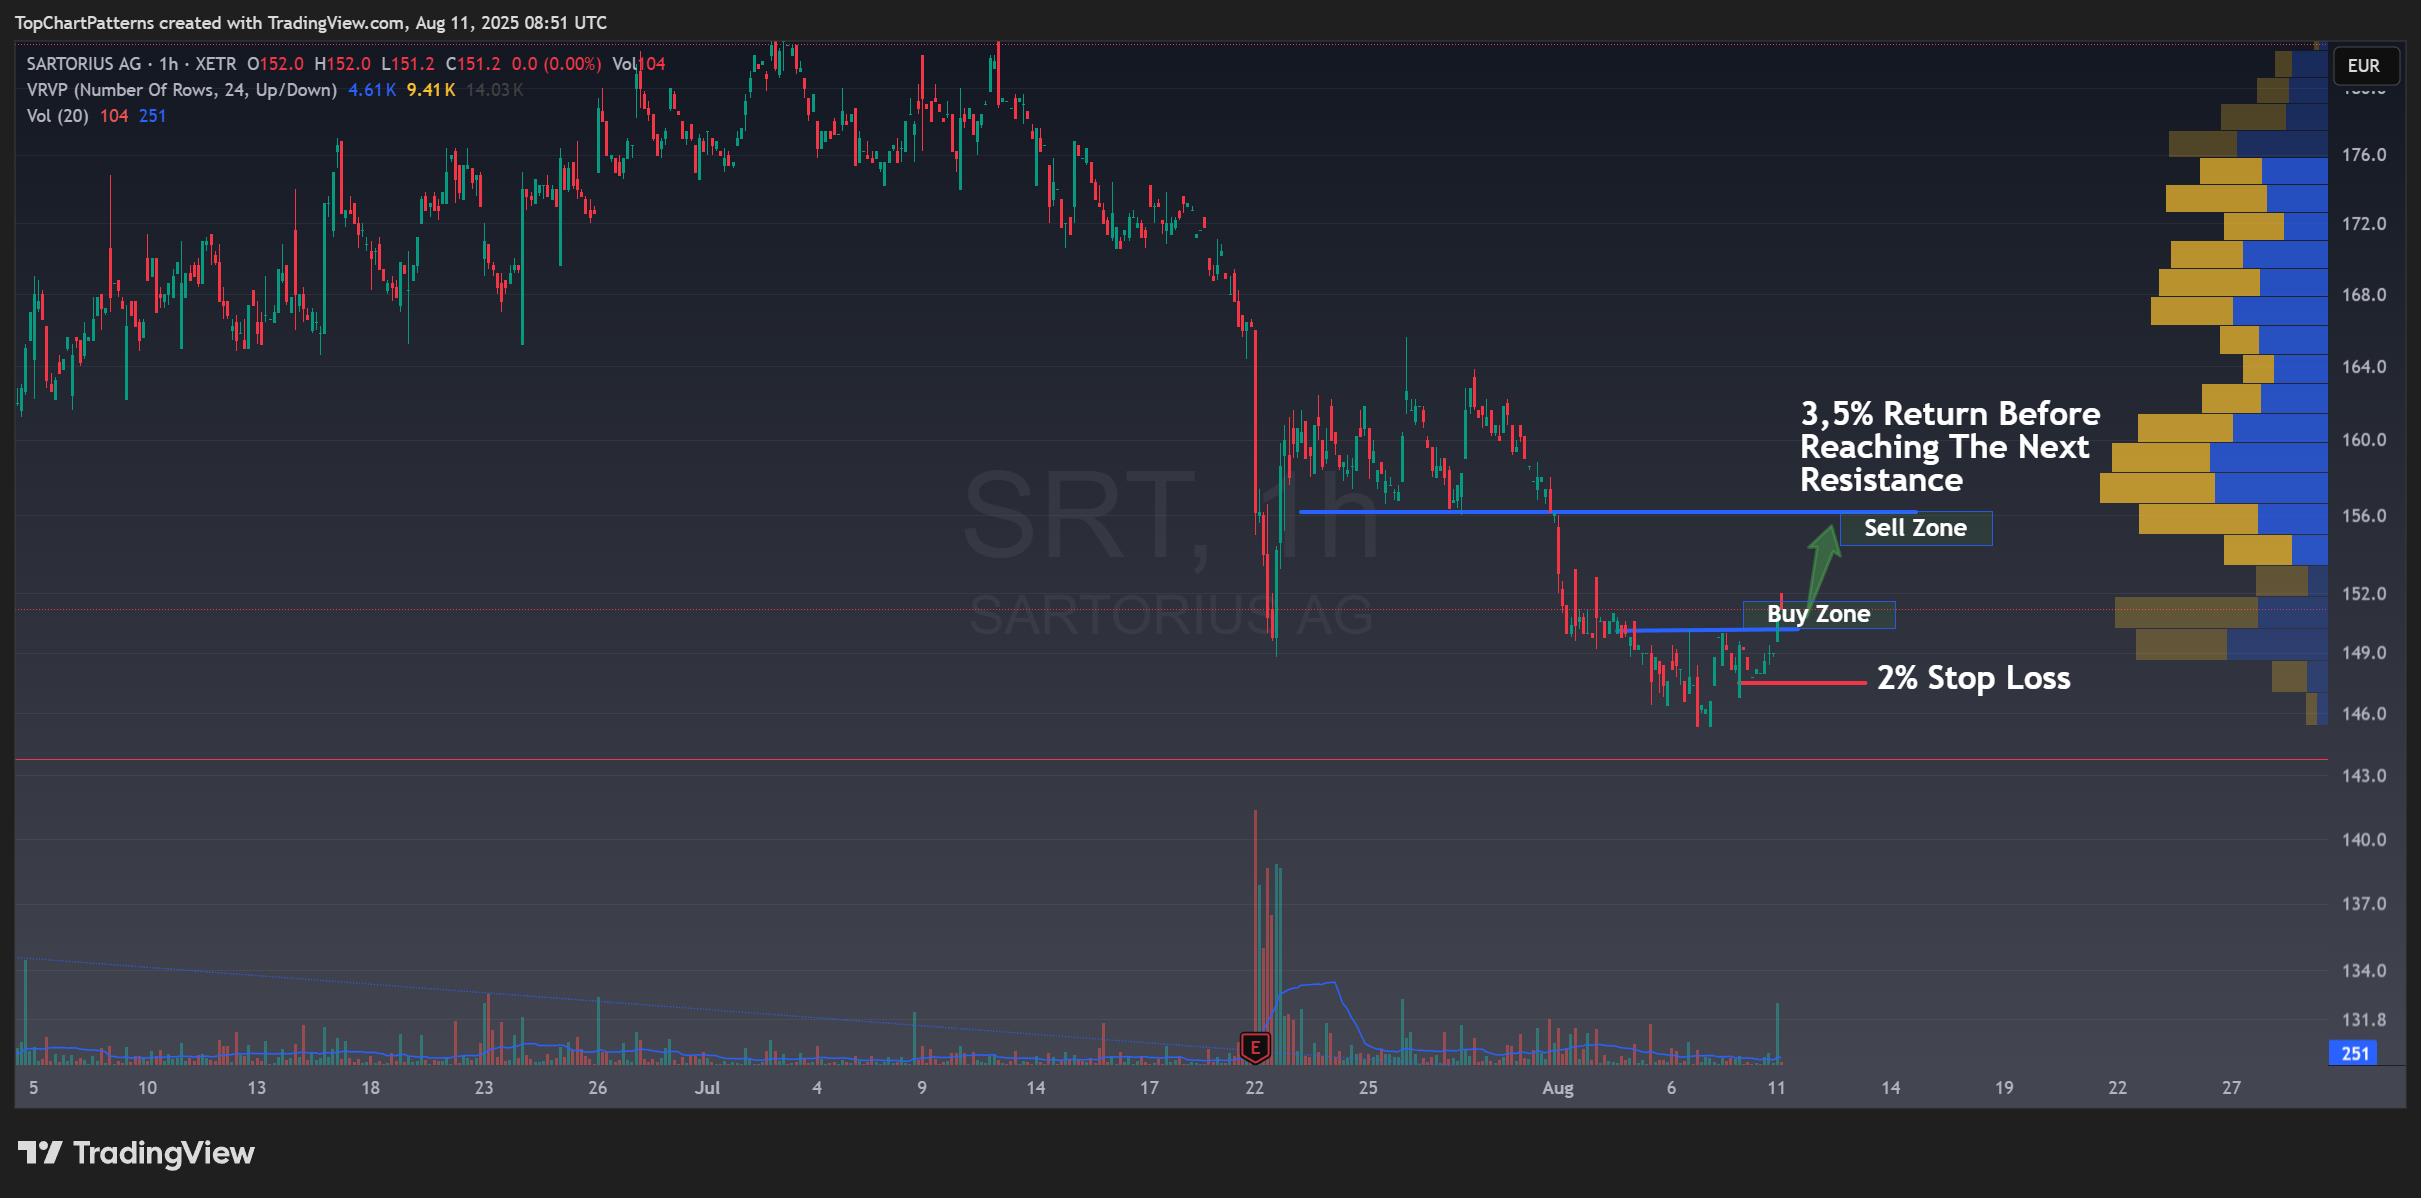Click price axis label 176.0
This screenshot has width=2421, height=1198.
(x=2364, y=155)
